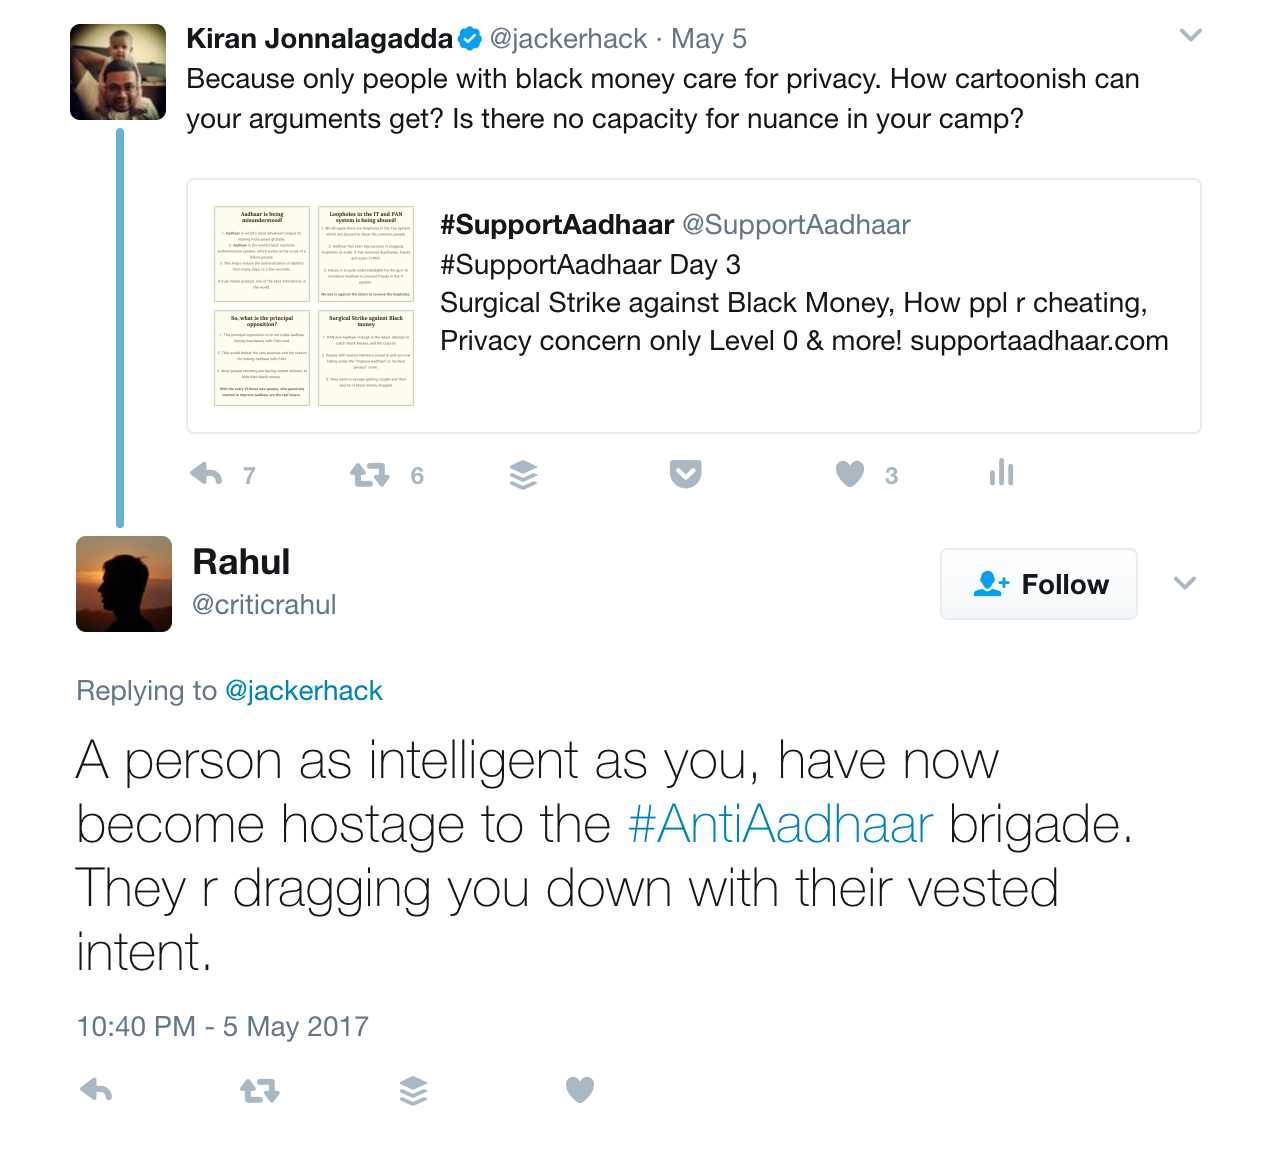Image resolution: width=1272 pixels, height=1168 pixels.
Task: Save Kiran's tweet to Pocket
Action: tap(685, 474)
